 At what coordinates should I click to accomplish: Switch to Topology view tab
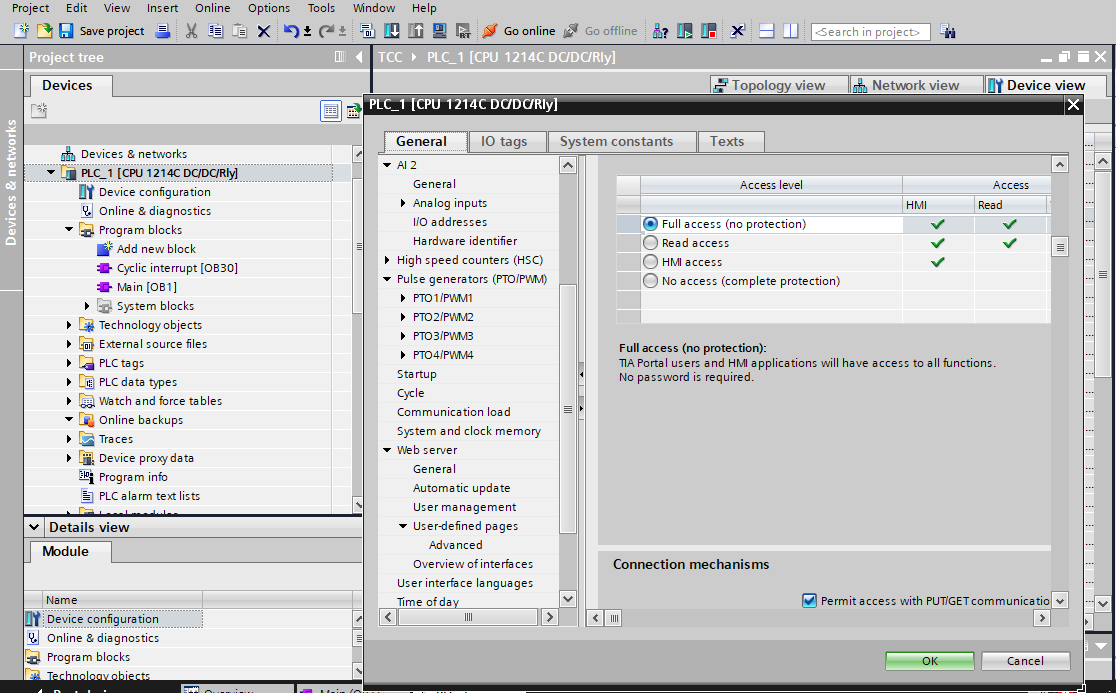tap(779, 85)
